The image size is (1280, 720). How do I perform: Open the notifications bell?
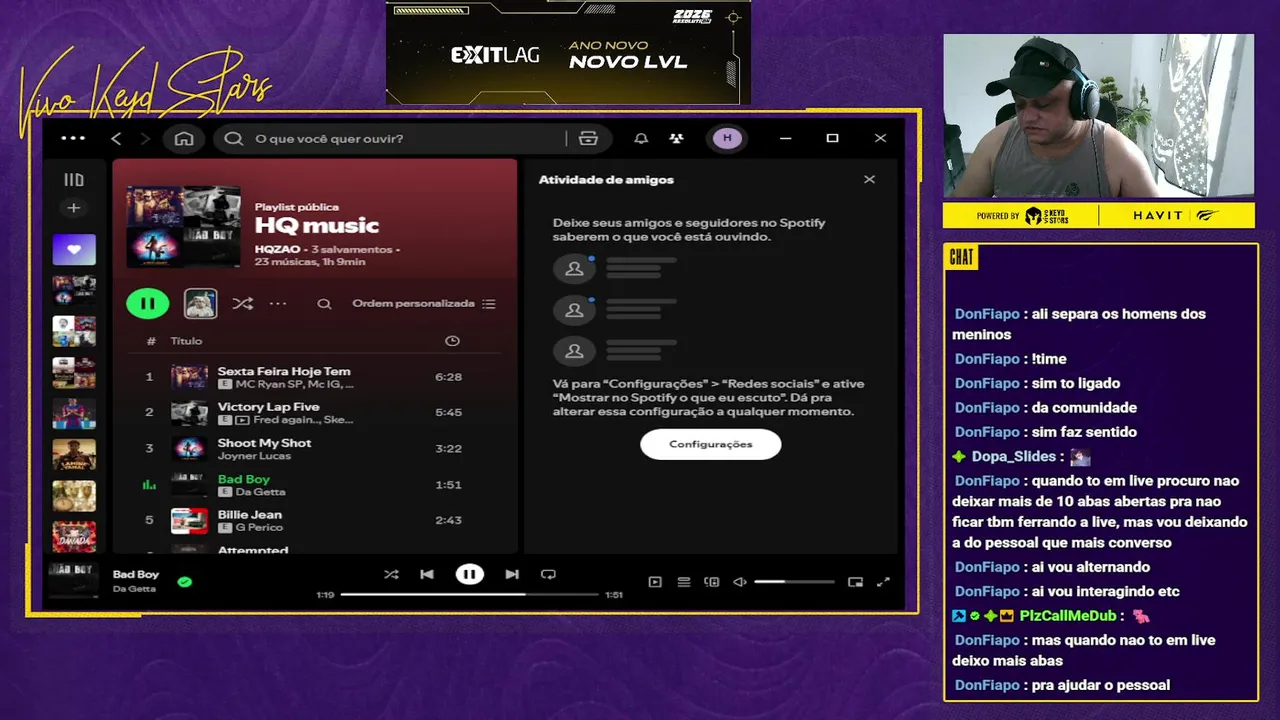click(641, 138)
